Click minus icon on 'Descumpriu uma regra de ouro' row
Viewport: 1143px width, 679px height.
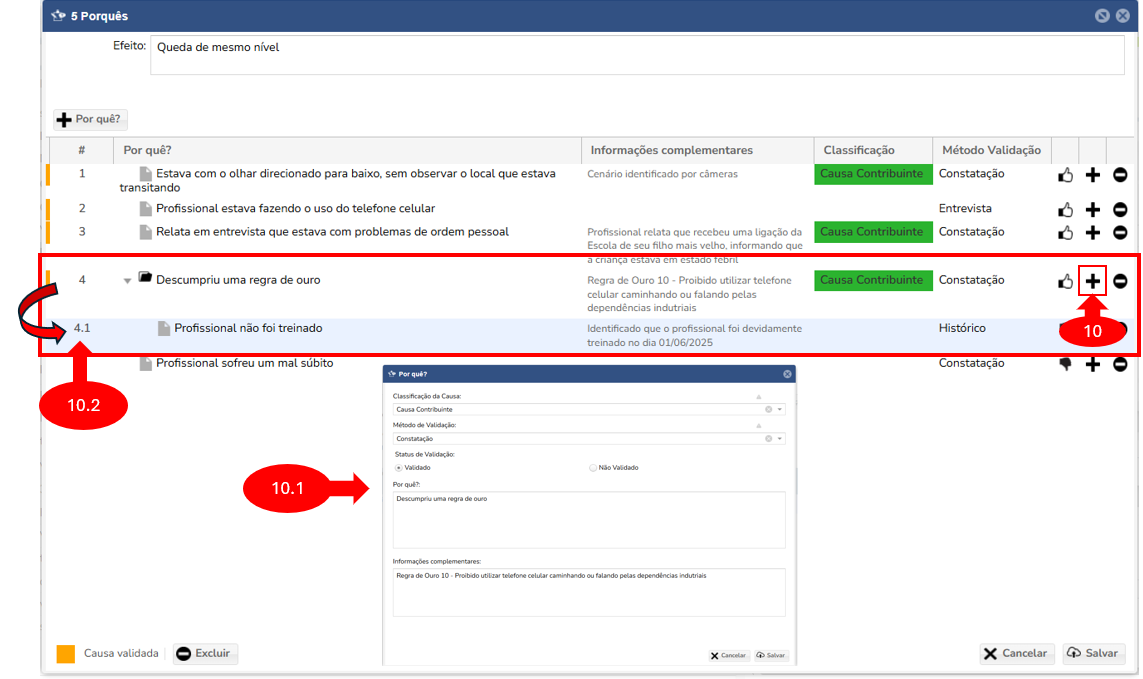tap(1120, 281)
